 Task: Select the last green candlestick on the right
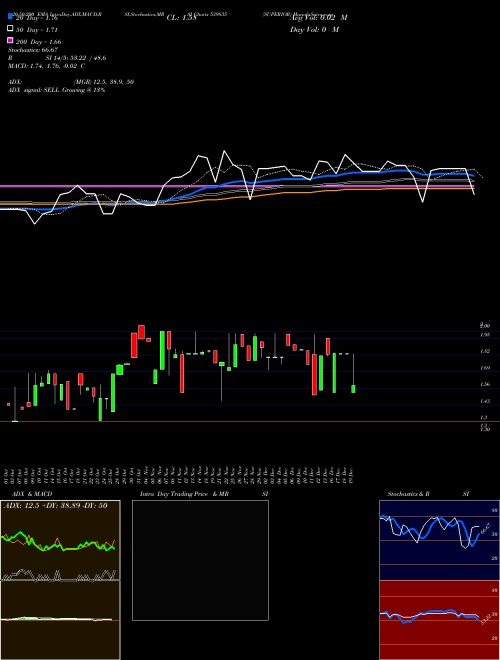(353, 389)
